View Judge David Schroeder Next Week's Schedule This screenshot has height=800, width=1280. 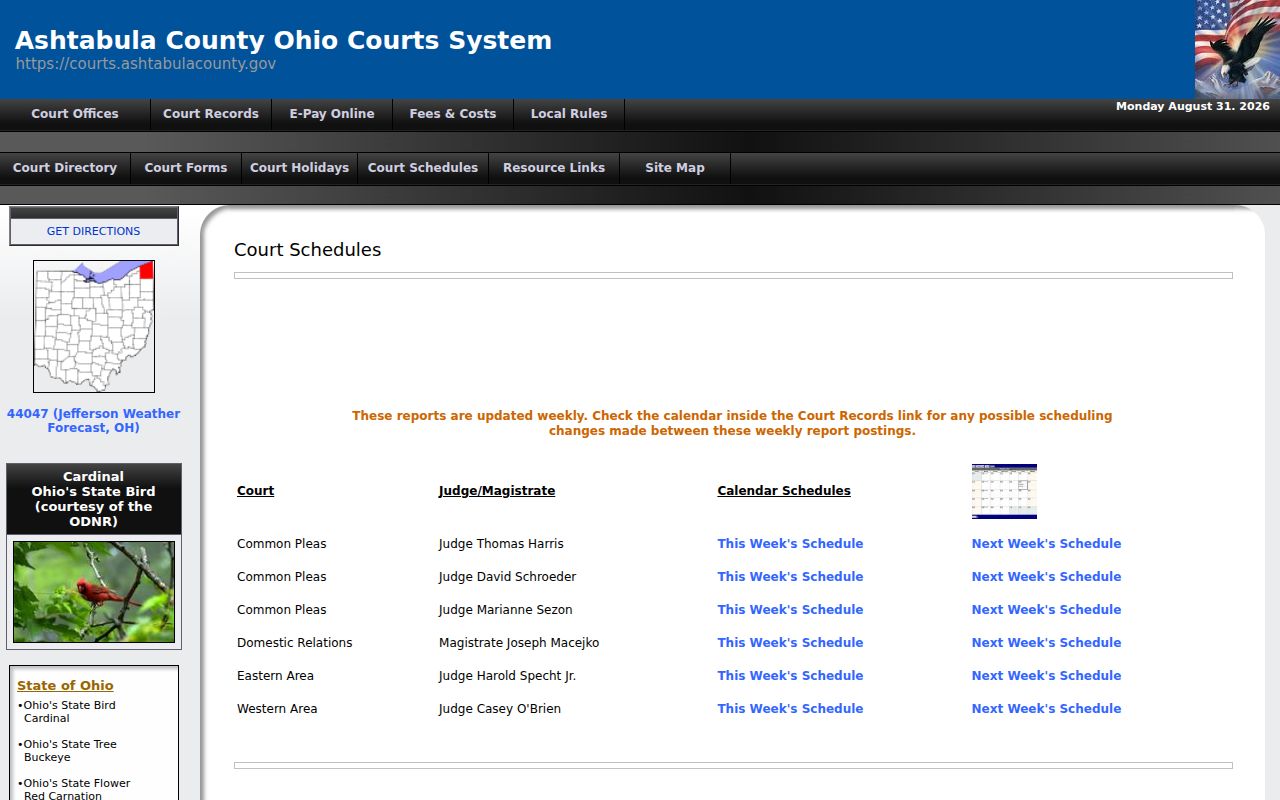coord(1046,577)
